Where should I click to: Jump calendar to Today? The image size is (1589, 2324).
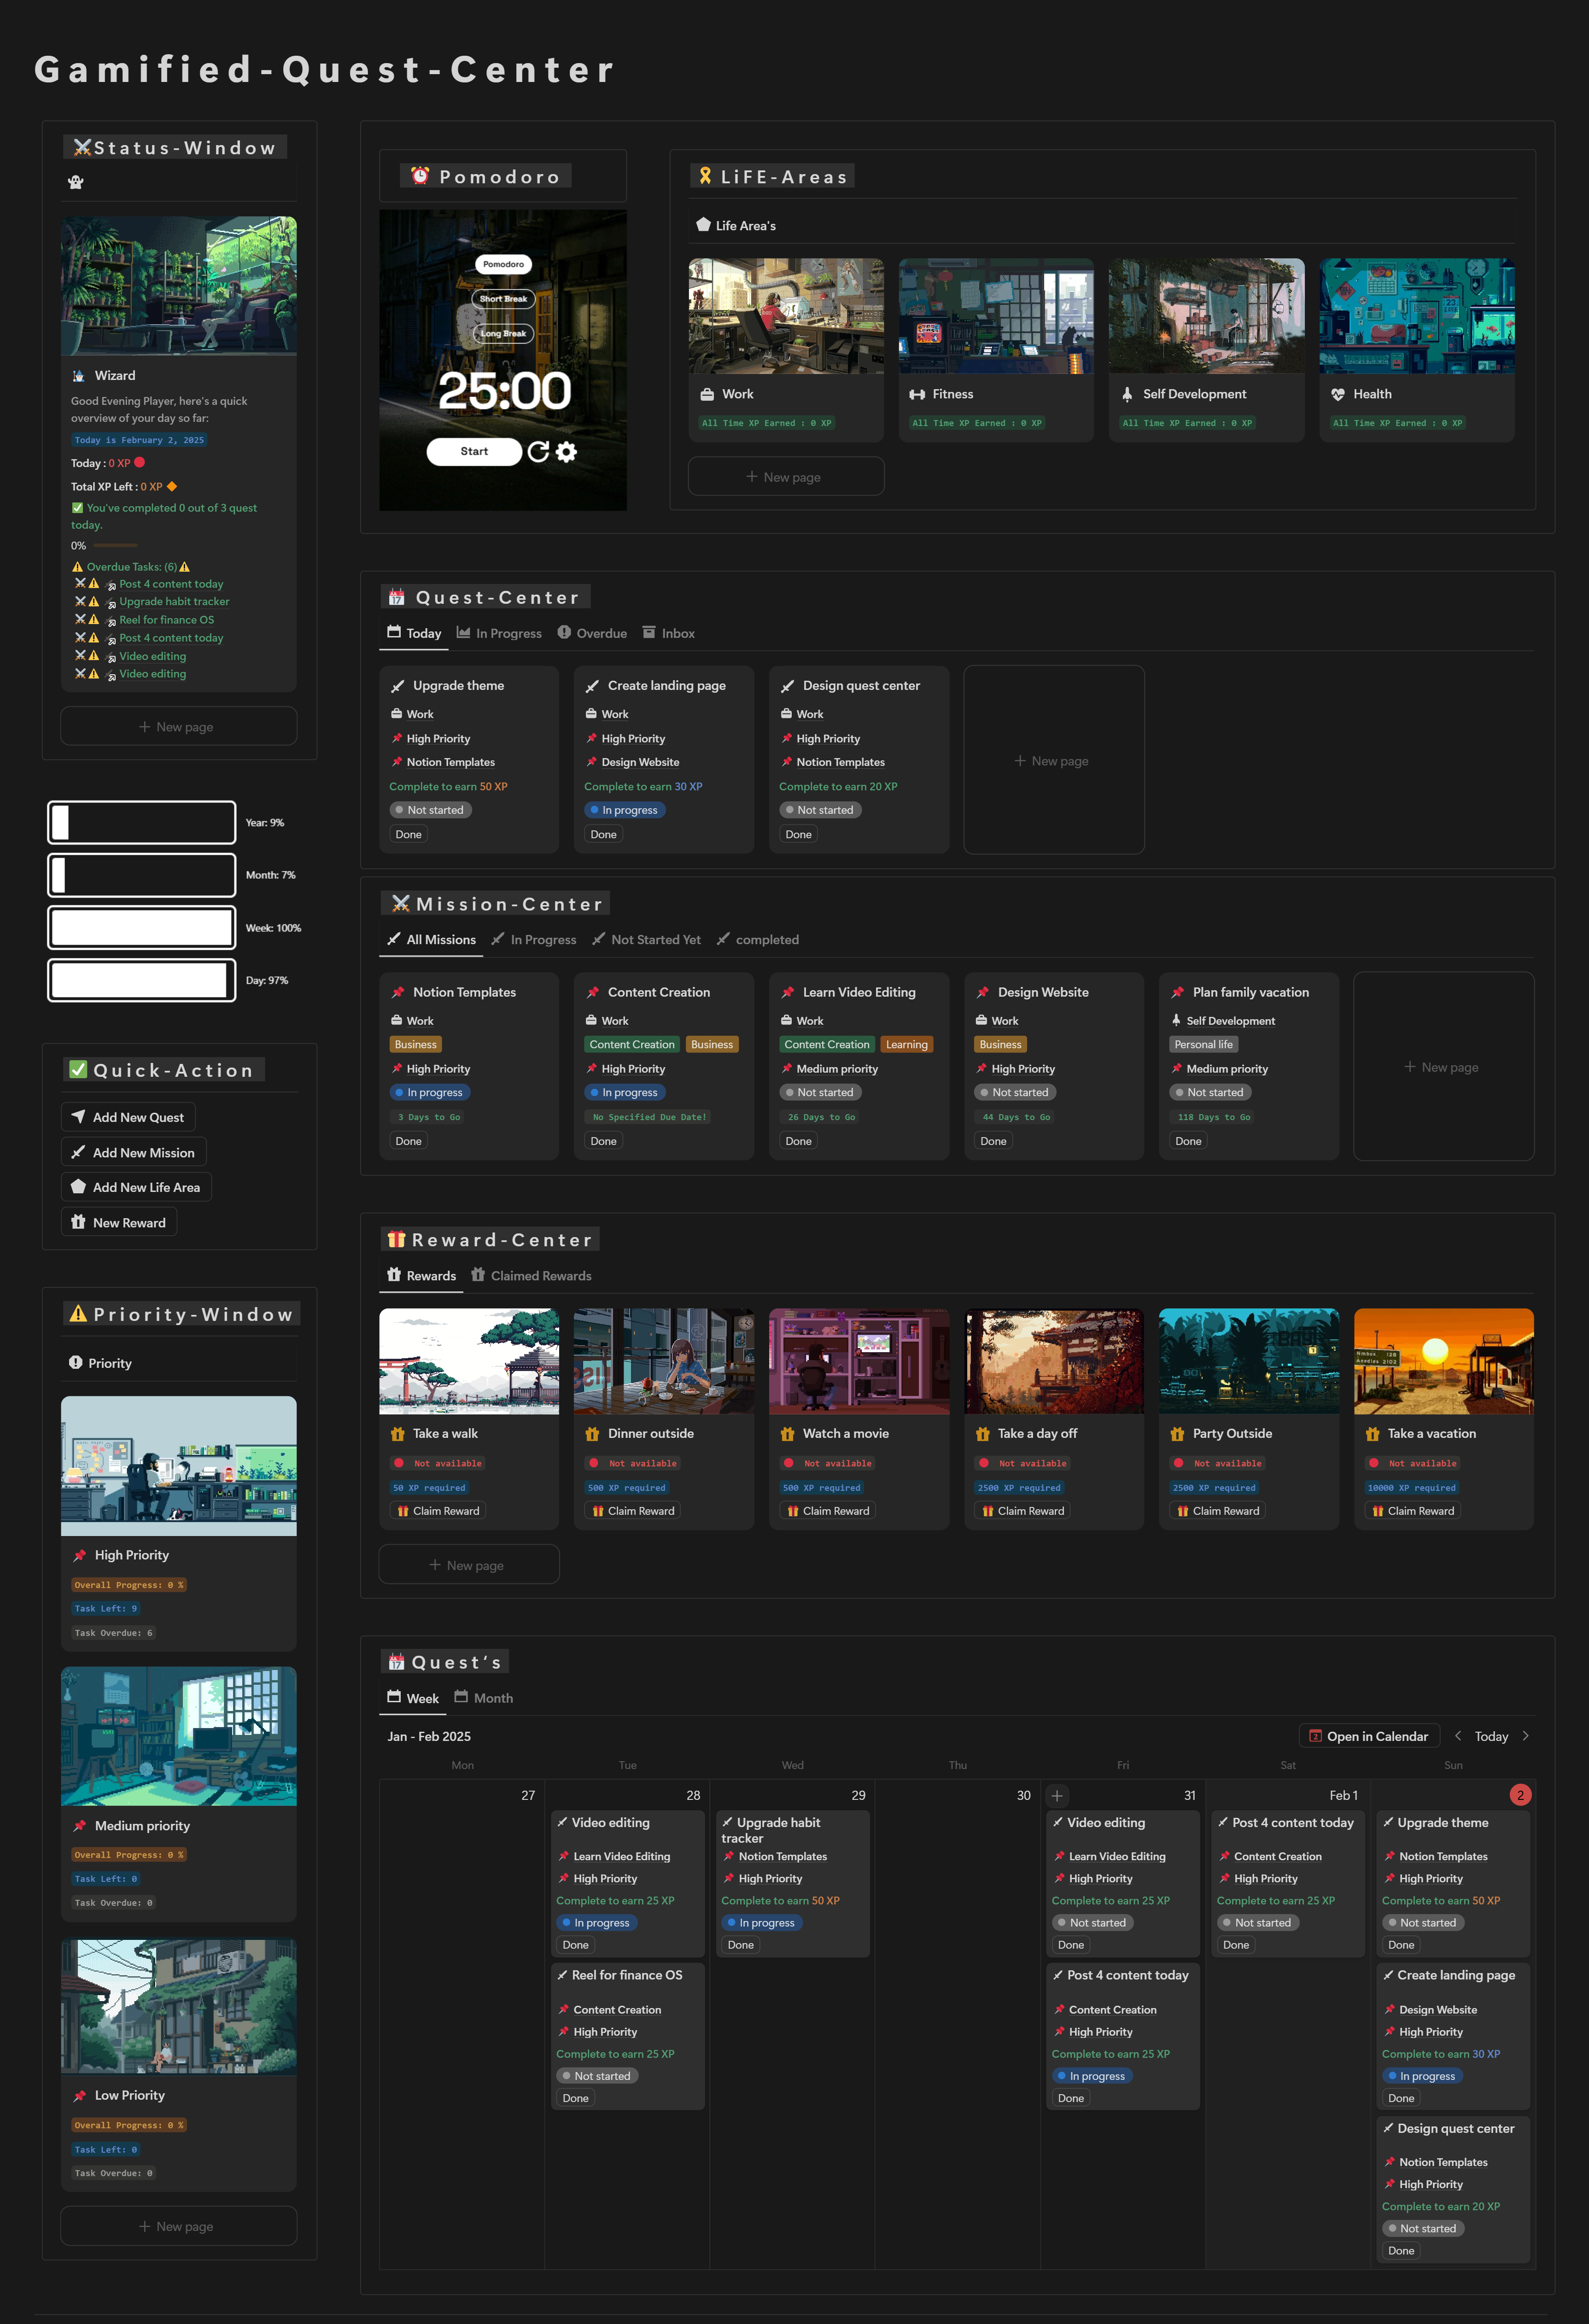1491,1736
